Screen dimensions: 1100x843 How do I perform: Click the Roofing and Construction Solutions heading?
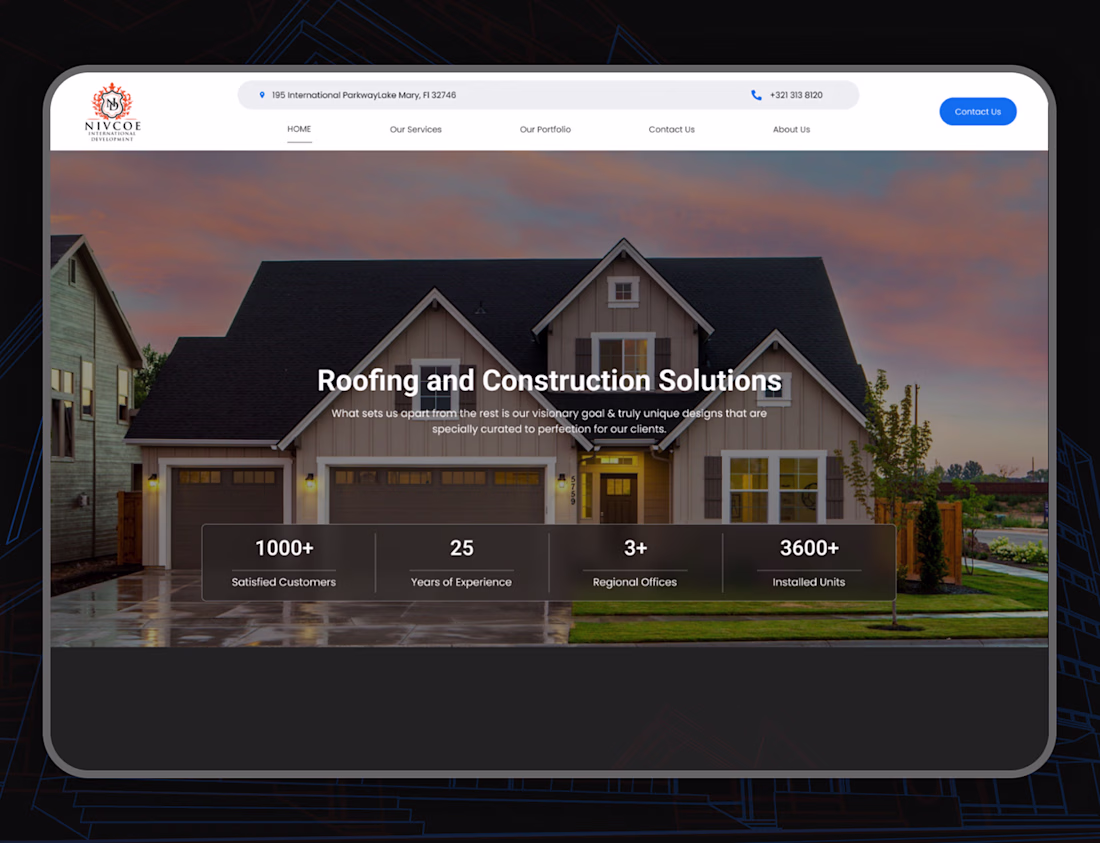[549, 381]
